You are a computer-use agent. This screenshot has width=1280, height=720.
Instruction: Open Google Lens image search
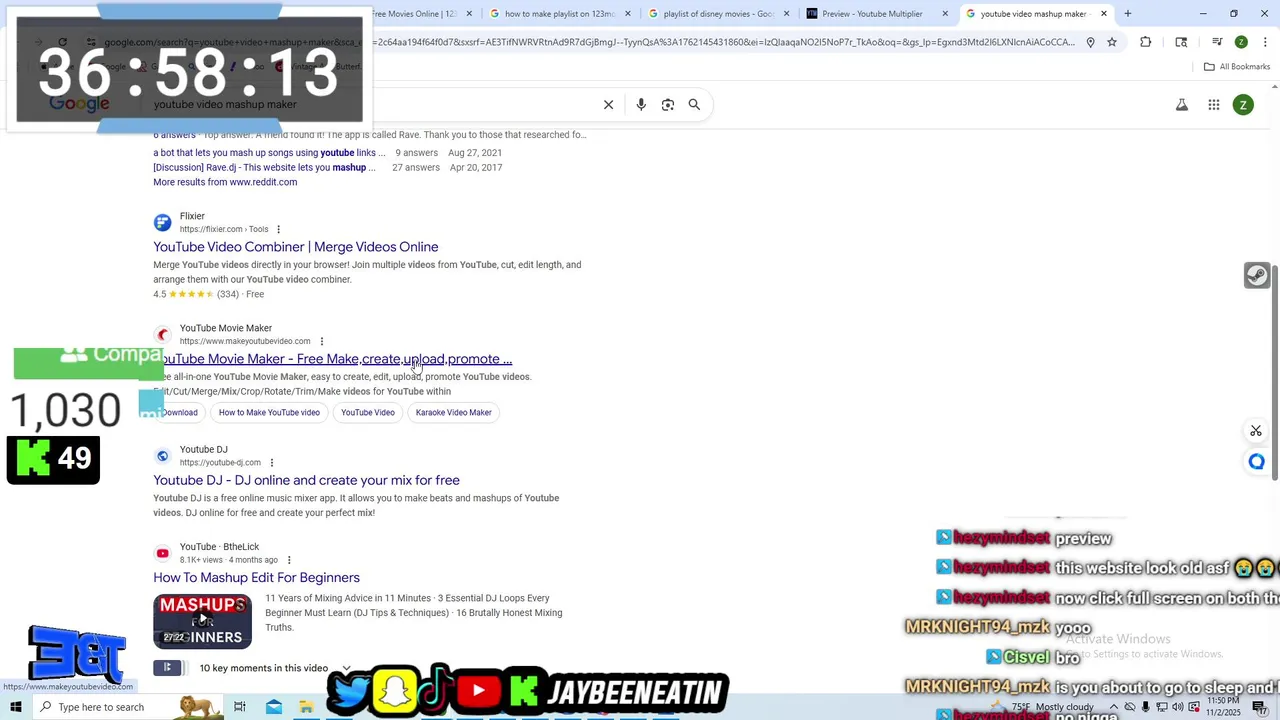tap(668, 105)
